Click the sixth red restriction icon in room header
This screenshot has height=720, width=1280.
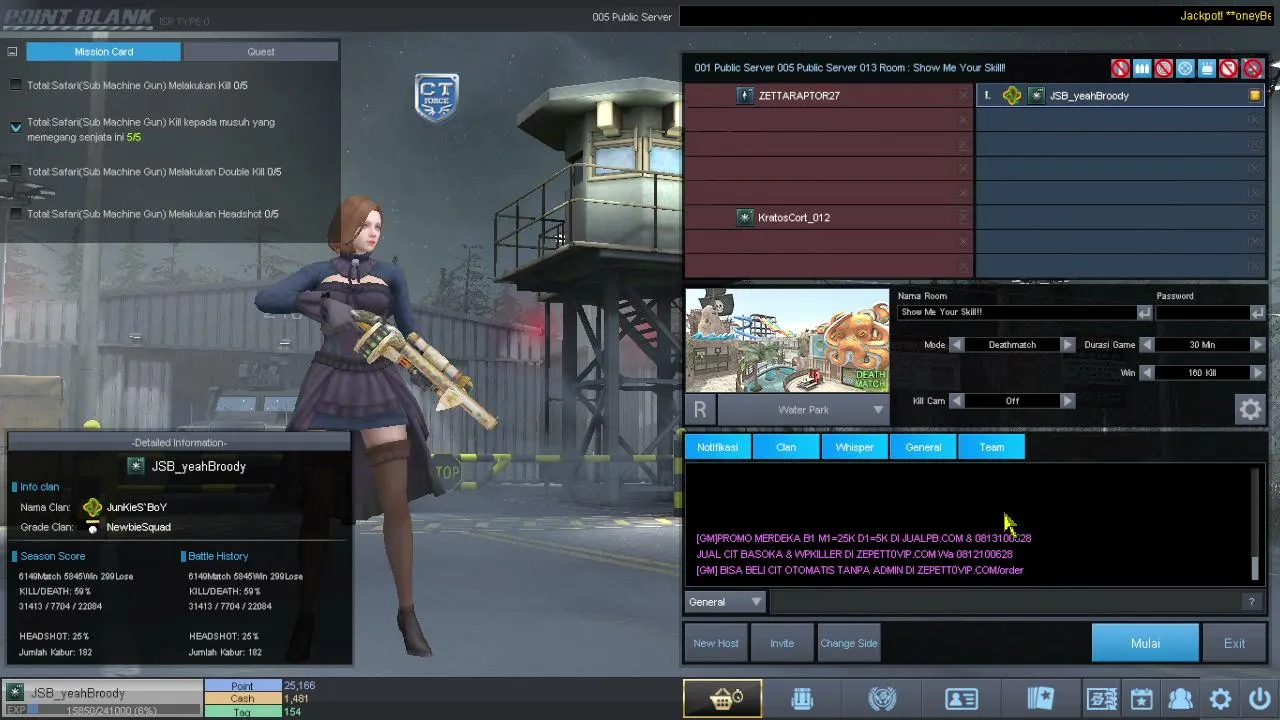pos(1230,68)
